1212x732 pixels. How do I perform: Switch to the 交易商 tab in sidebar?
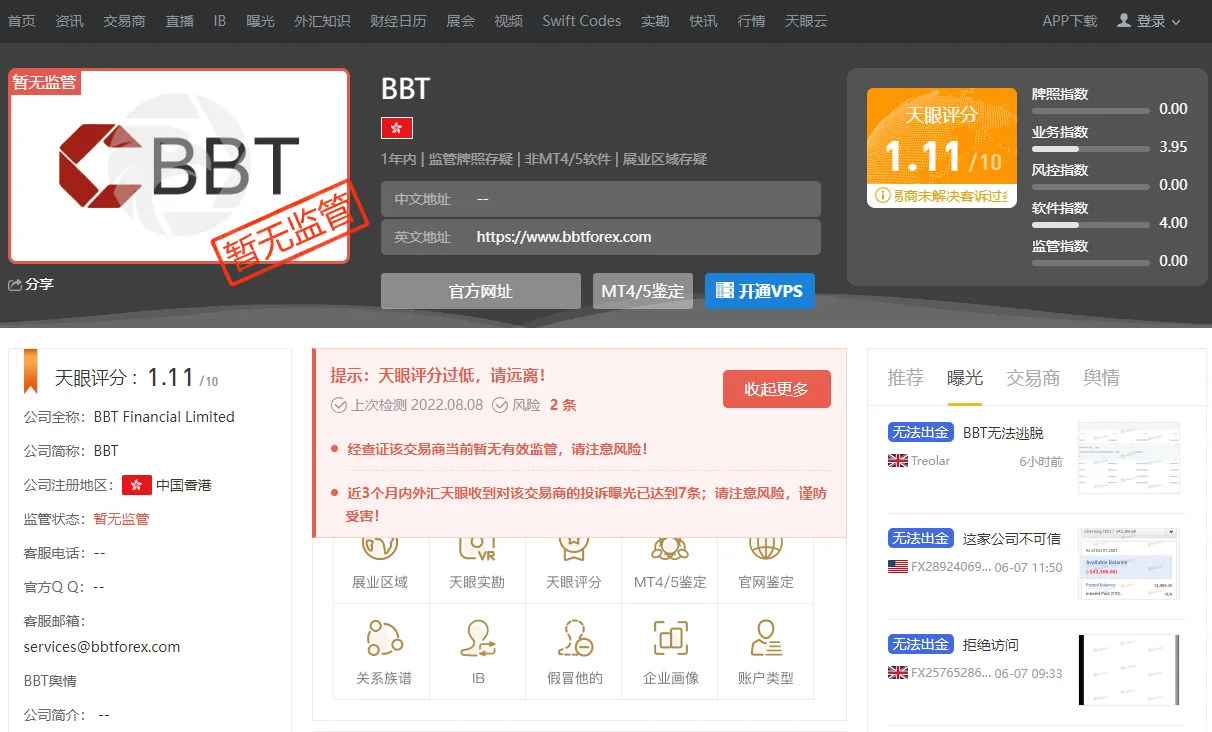tap(1033, 378)
